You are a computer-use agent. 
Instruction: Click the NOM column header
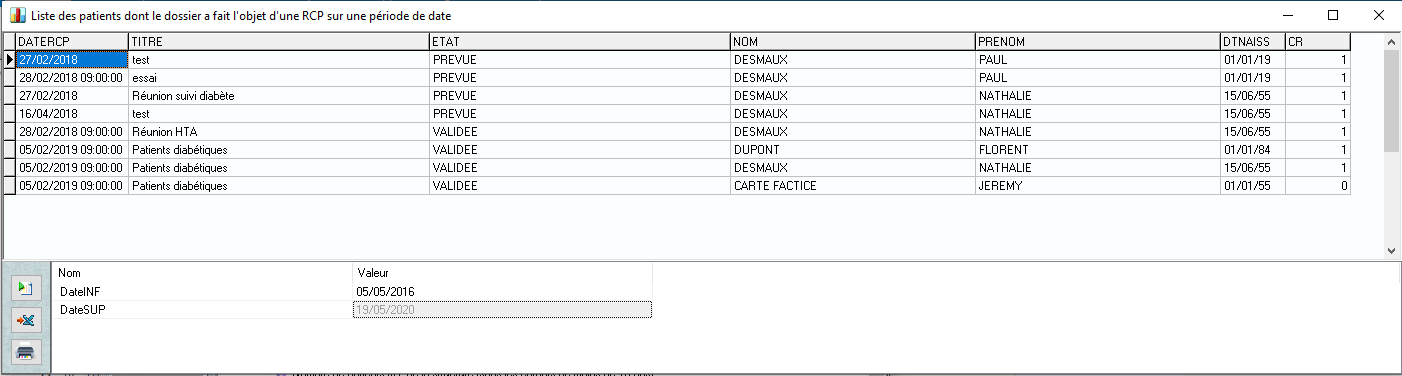(853, 42)
